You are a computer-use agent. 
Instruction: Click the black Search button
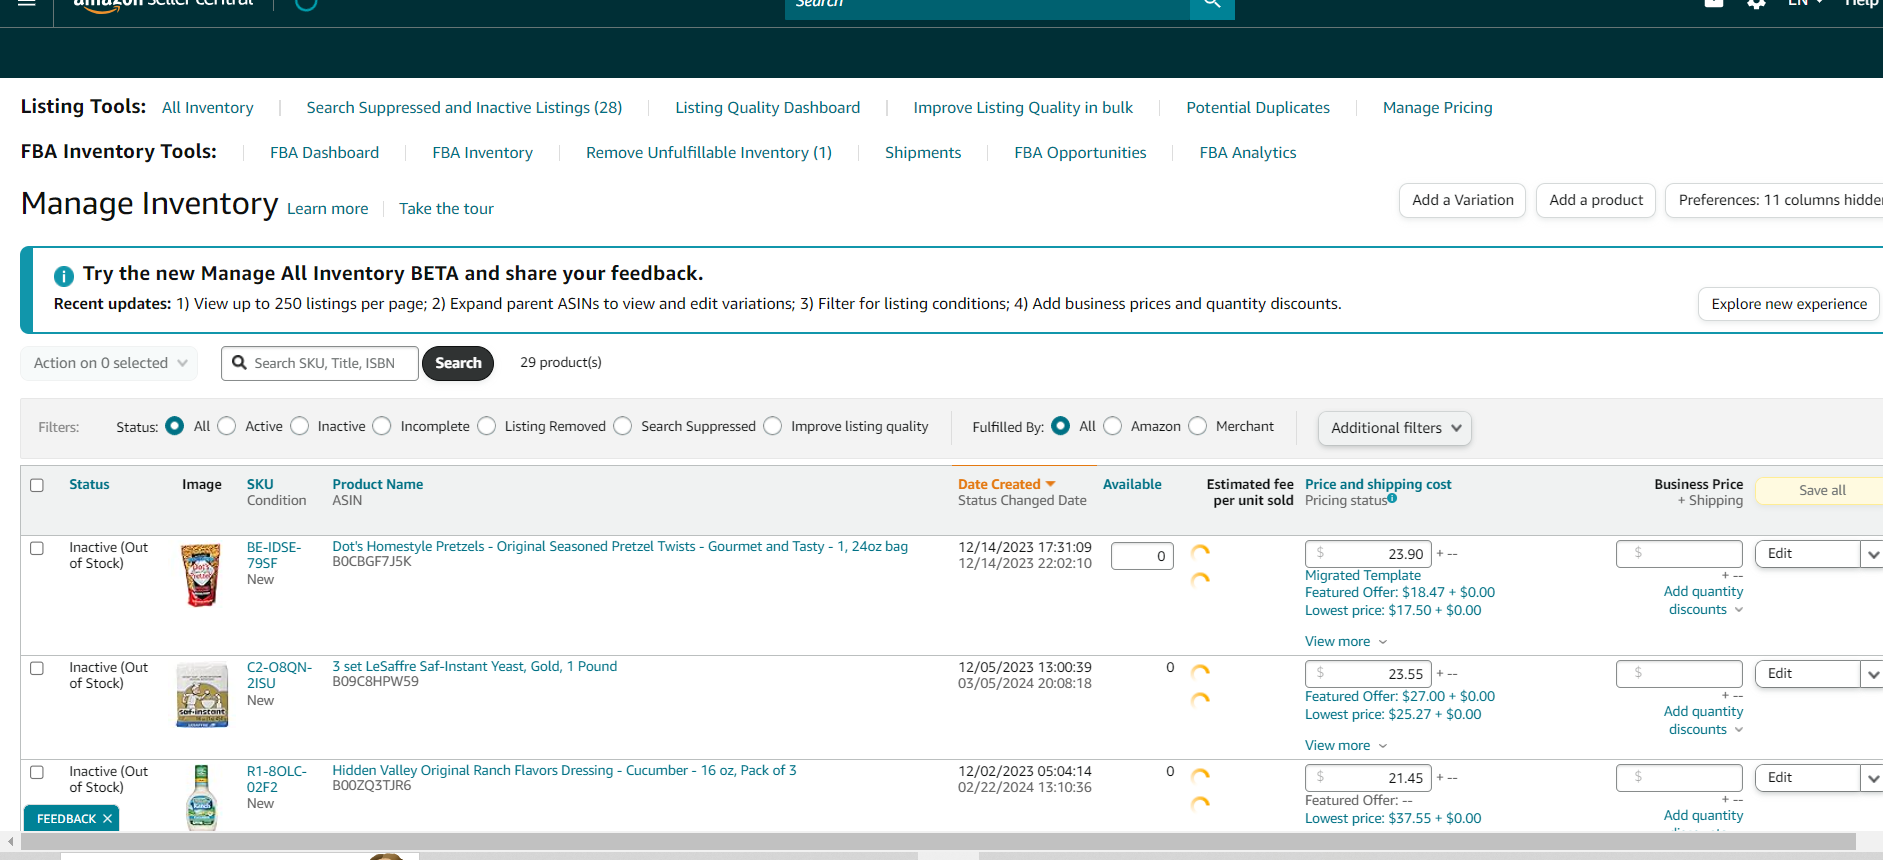(458, 363)
